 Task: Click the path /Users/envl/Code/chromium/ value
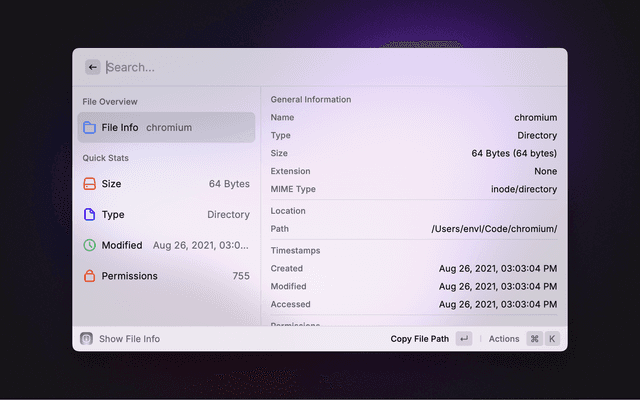494,229
